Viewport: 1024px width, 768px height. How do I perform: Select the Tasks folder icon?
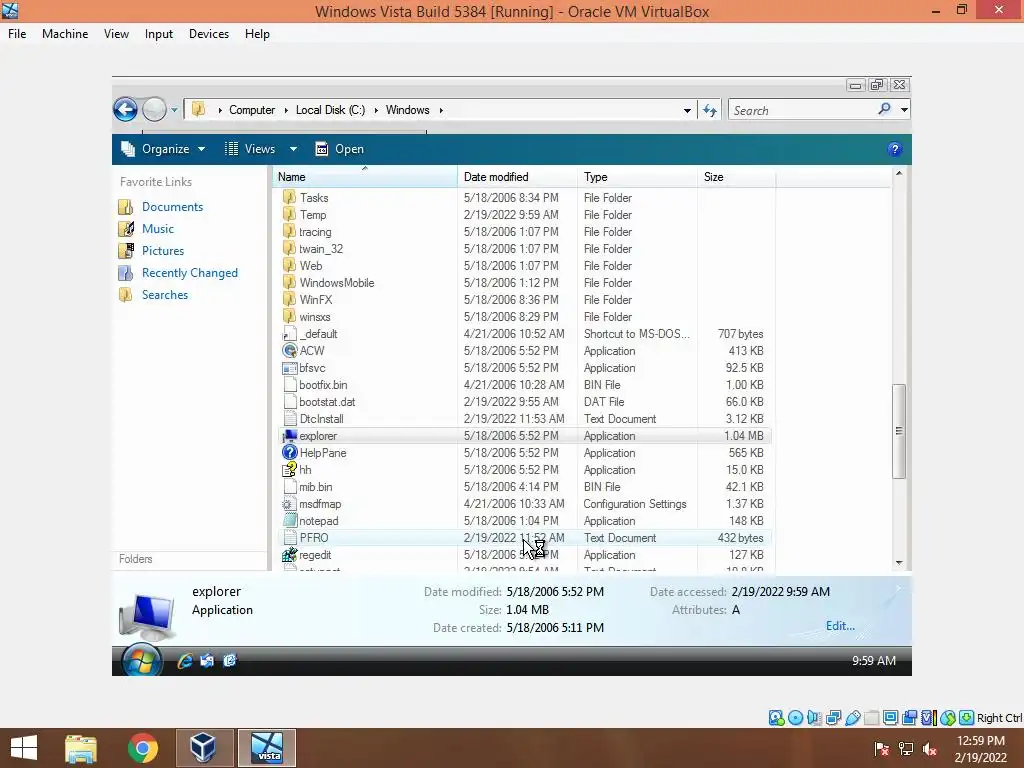tap(289, 197)
